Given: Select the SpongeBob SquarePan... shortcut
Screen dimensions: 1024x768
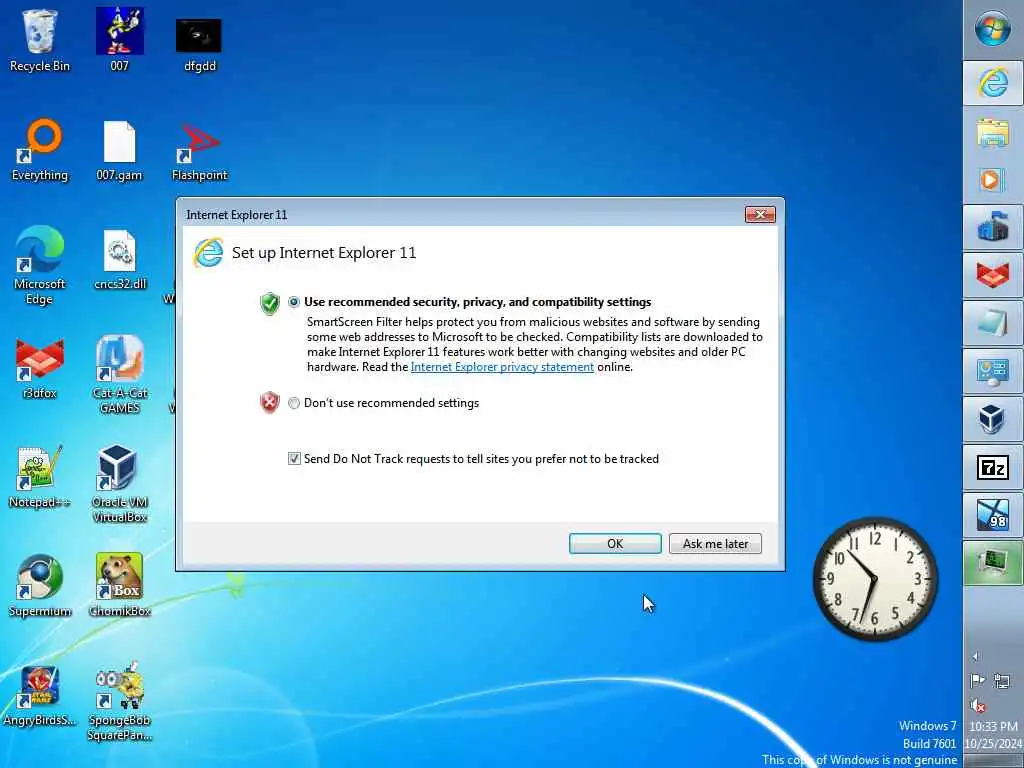Looking at the screenshot, I should 120,702.
